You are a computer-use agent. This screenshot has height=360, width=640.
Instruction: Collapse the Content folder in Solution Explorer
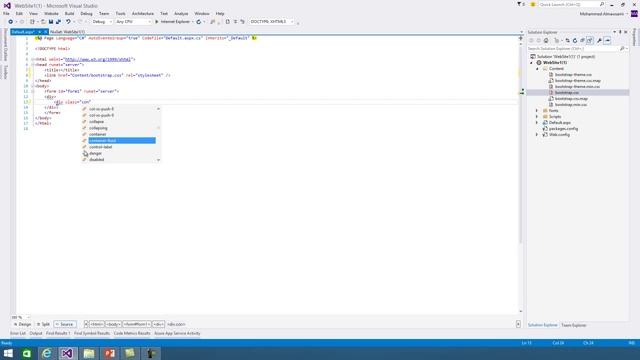[x=537, y=69]
